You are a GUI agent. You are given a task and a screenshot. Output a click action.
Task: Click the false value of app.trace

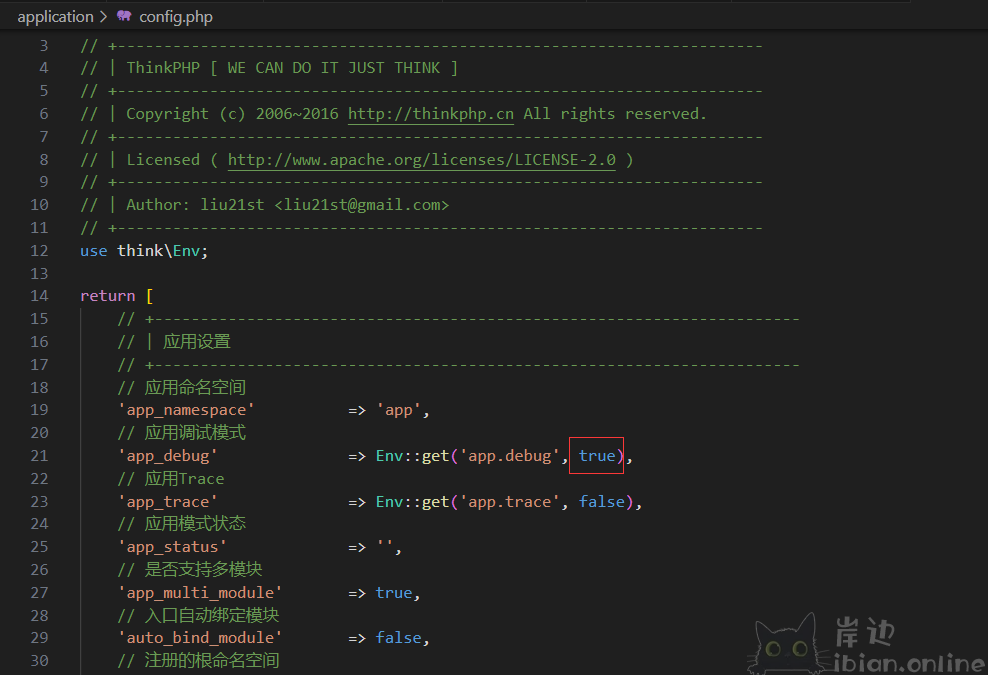[x=601, y=502]
